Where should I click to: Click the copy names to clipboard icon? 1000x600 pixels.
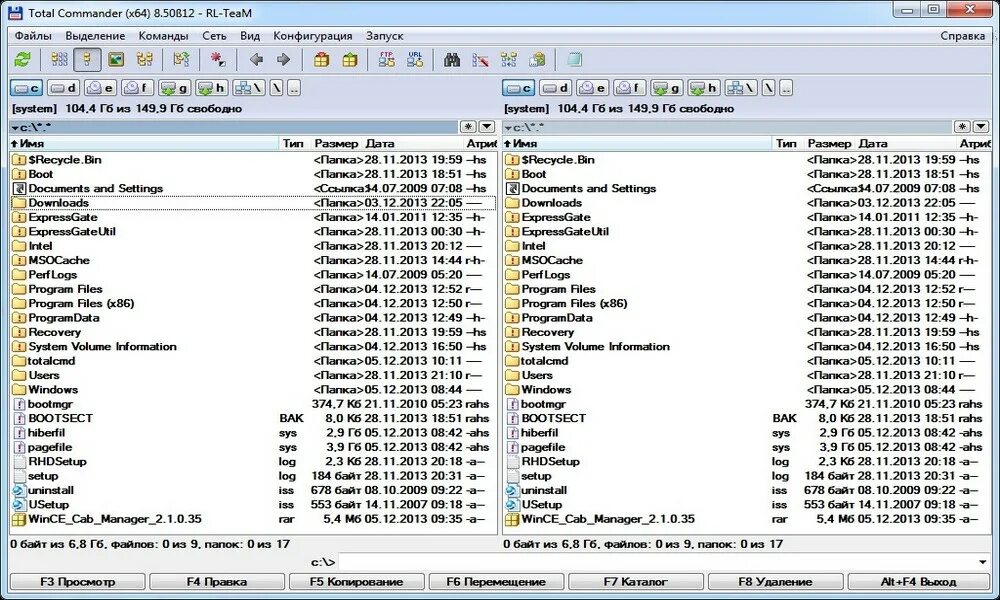pyautogui.click(x=538, y=60)
